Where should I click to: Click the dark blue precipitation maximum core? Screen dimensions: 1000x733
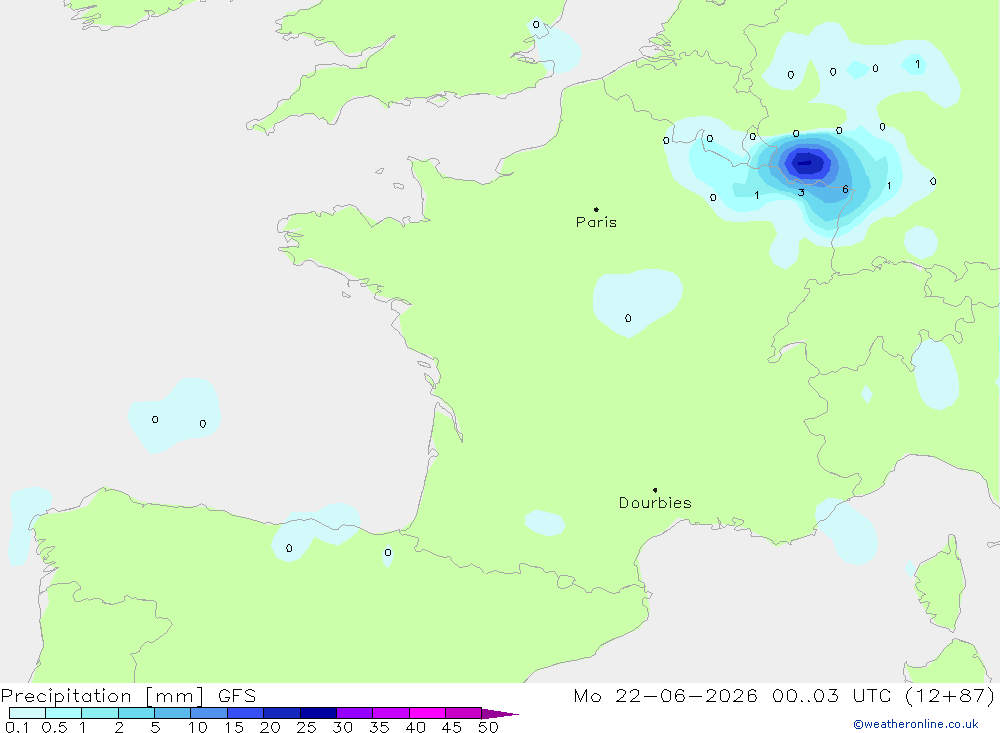[x=806, y=163]
